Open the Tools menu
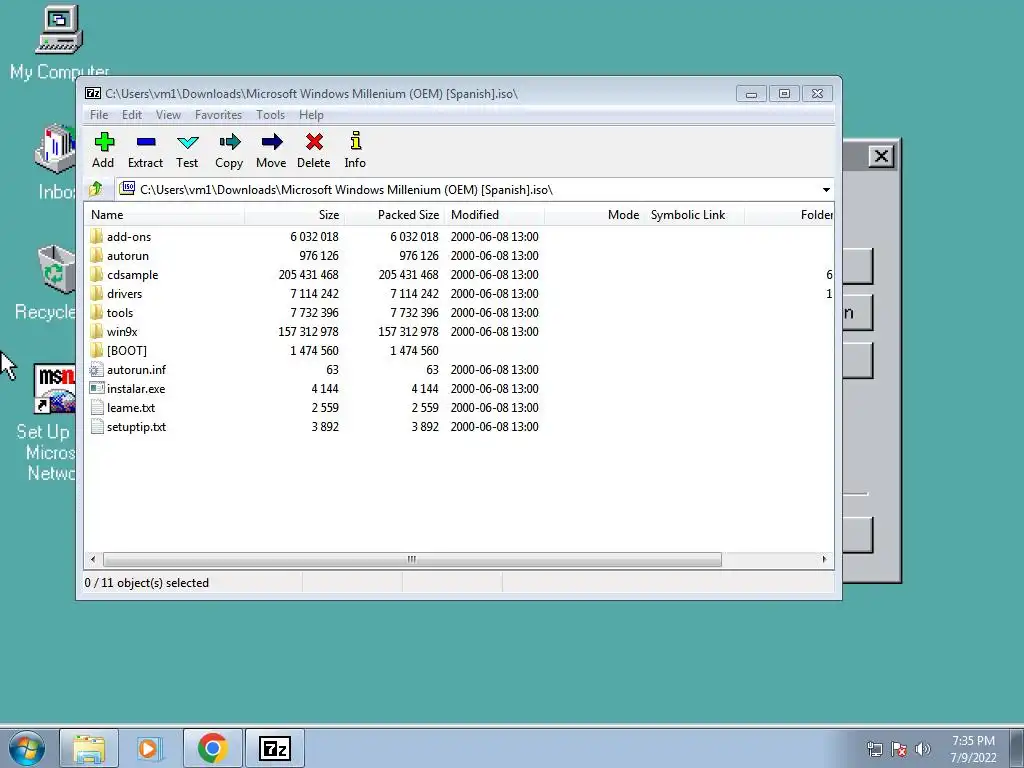 coord(270,115)
